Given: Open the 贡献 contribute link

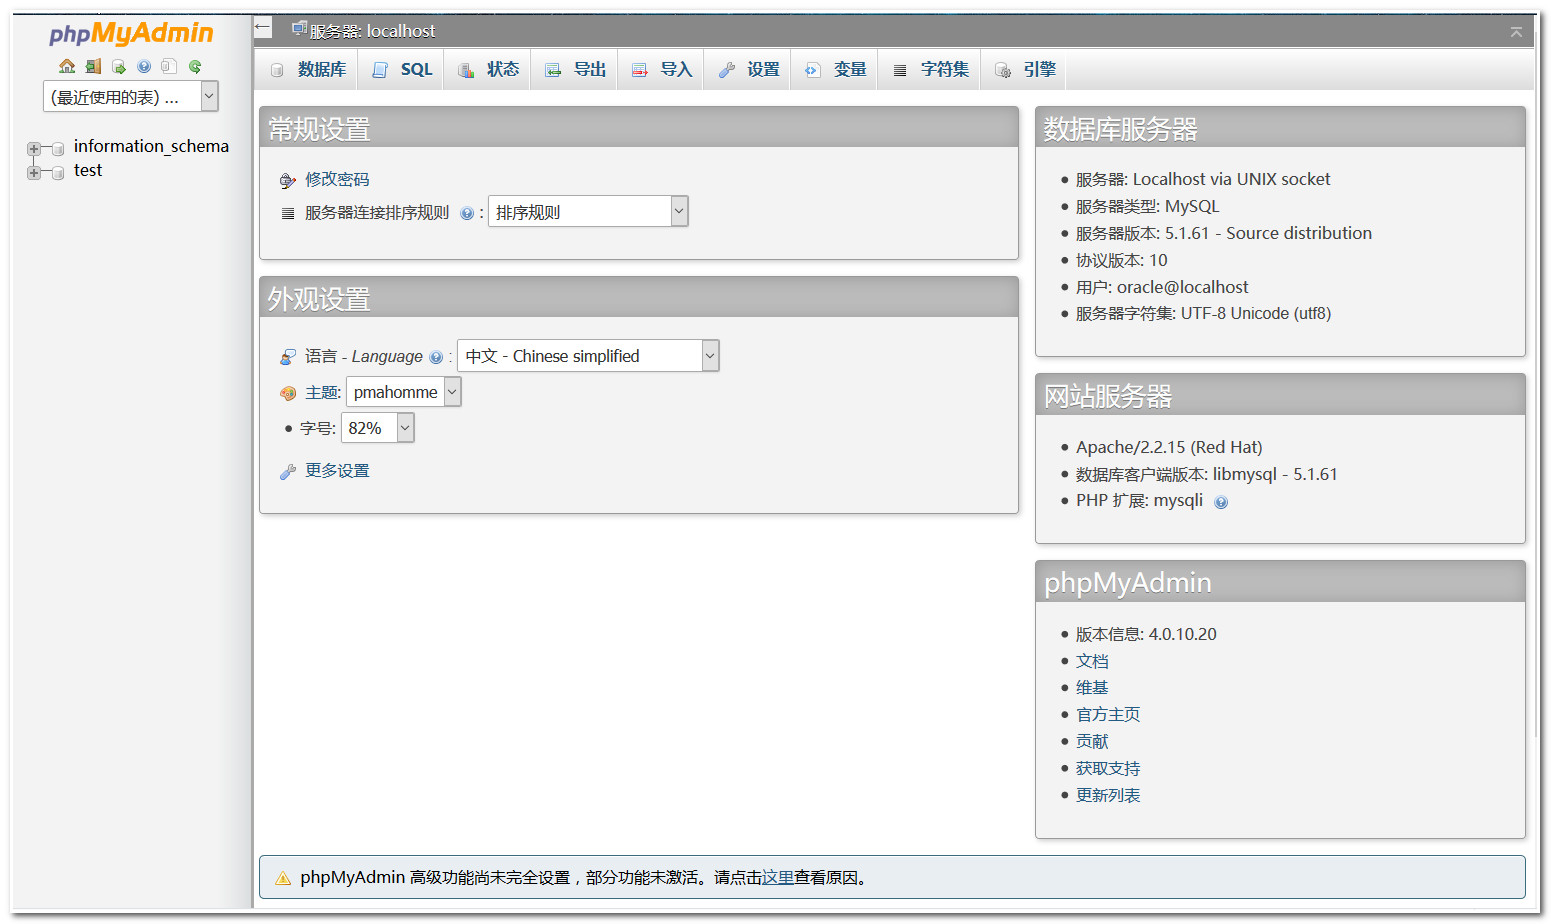Looking at the screenshot, I should (x=1092, y=741).
